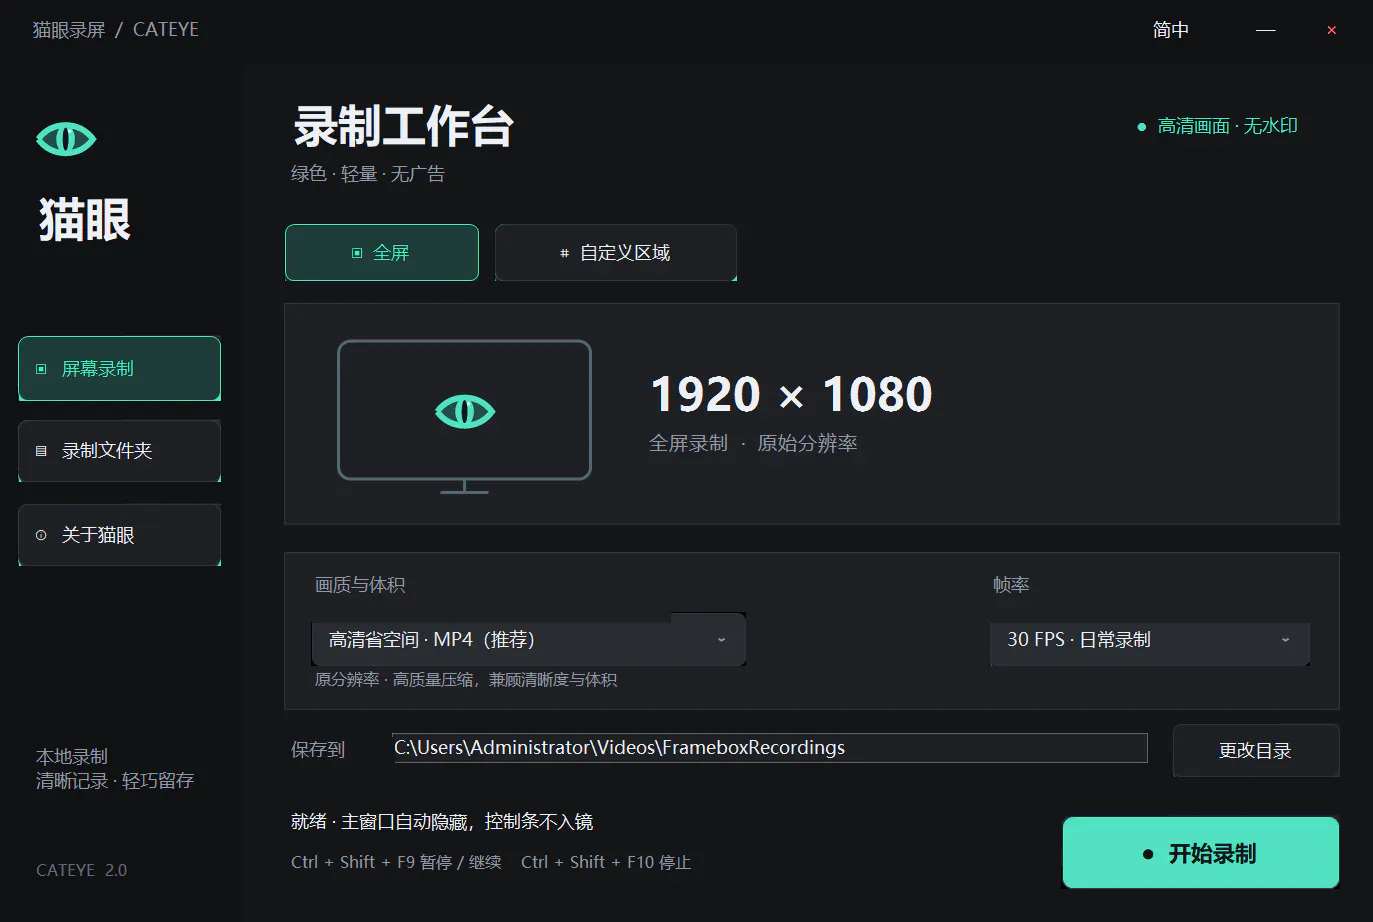Click the 画质与体积 label

[360, 585]
